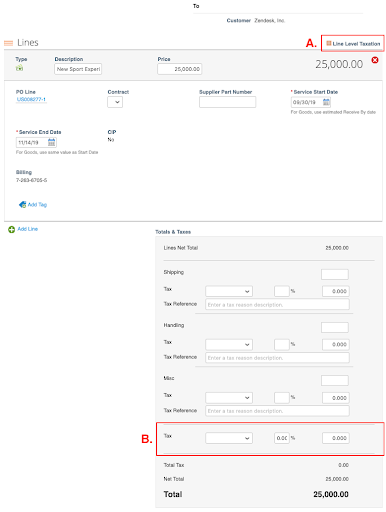This screenshot has width=386, height=512.
Task: Edit the Description field New Sport Experi
Action: 78,69
